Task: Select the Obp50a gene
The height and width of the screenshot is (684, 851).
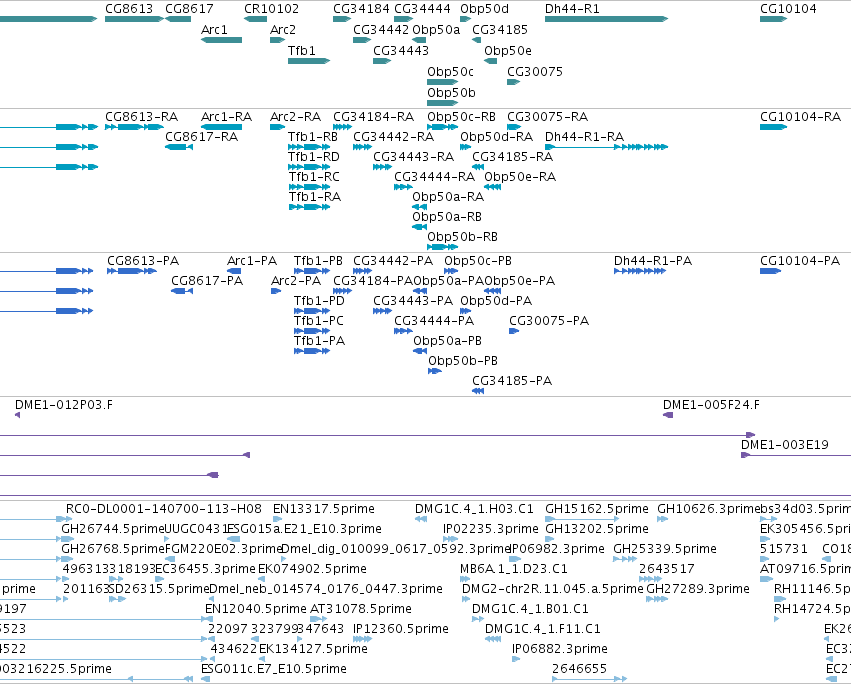Action: 419,40
